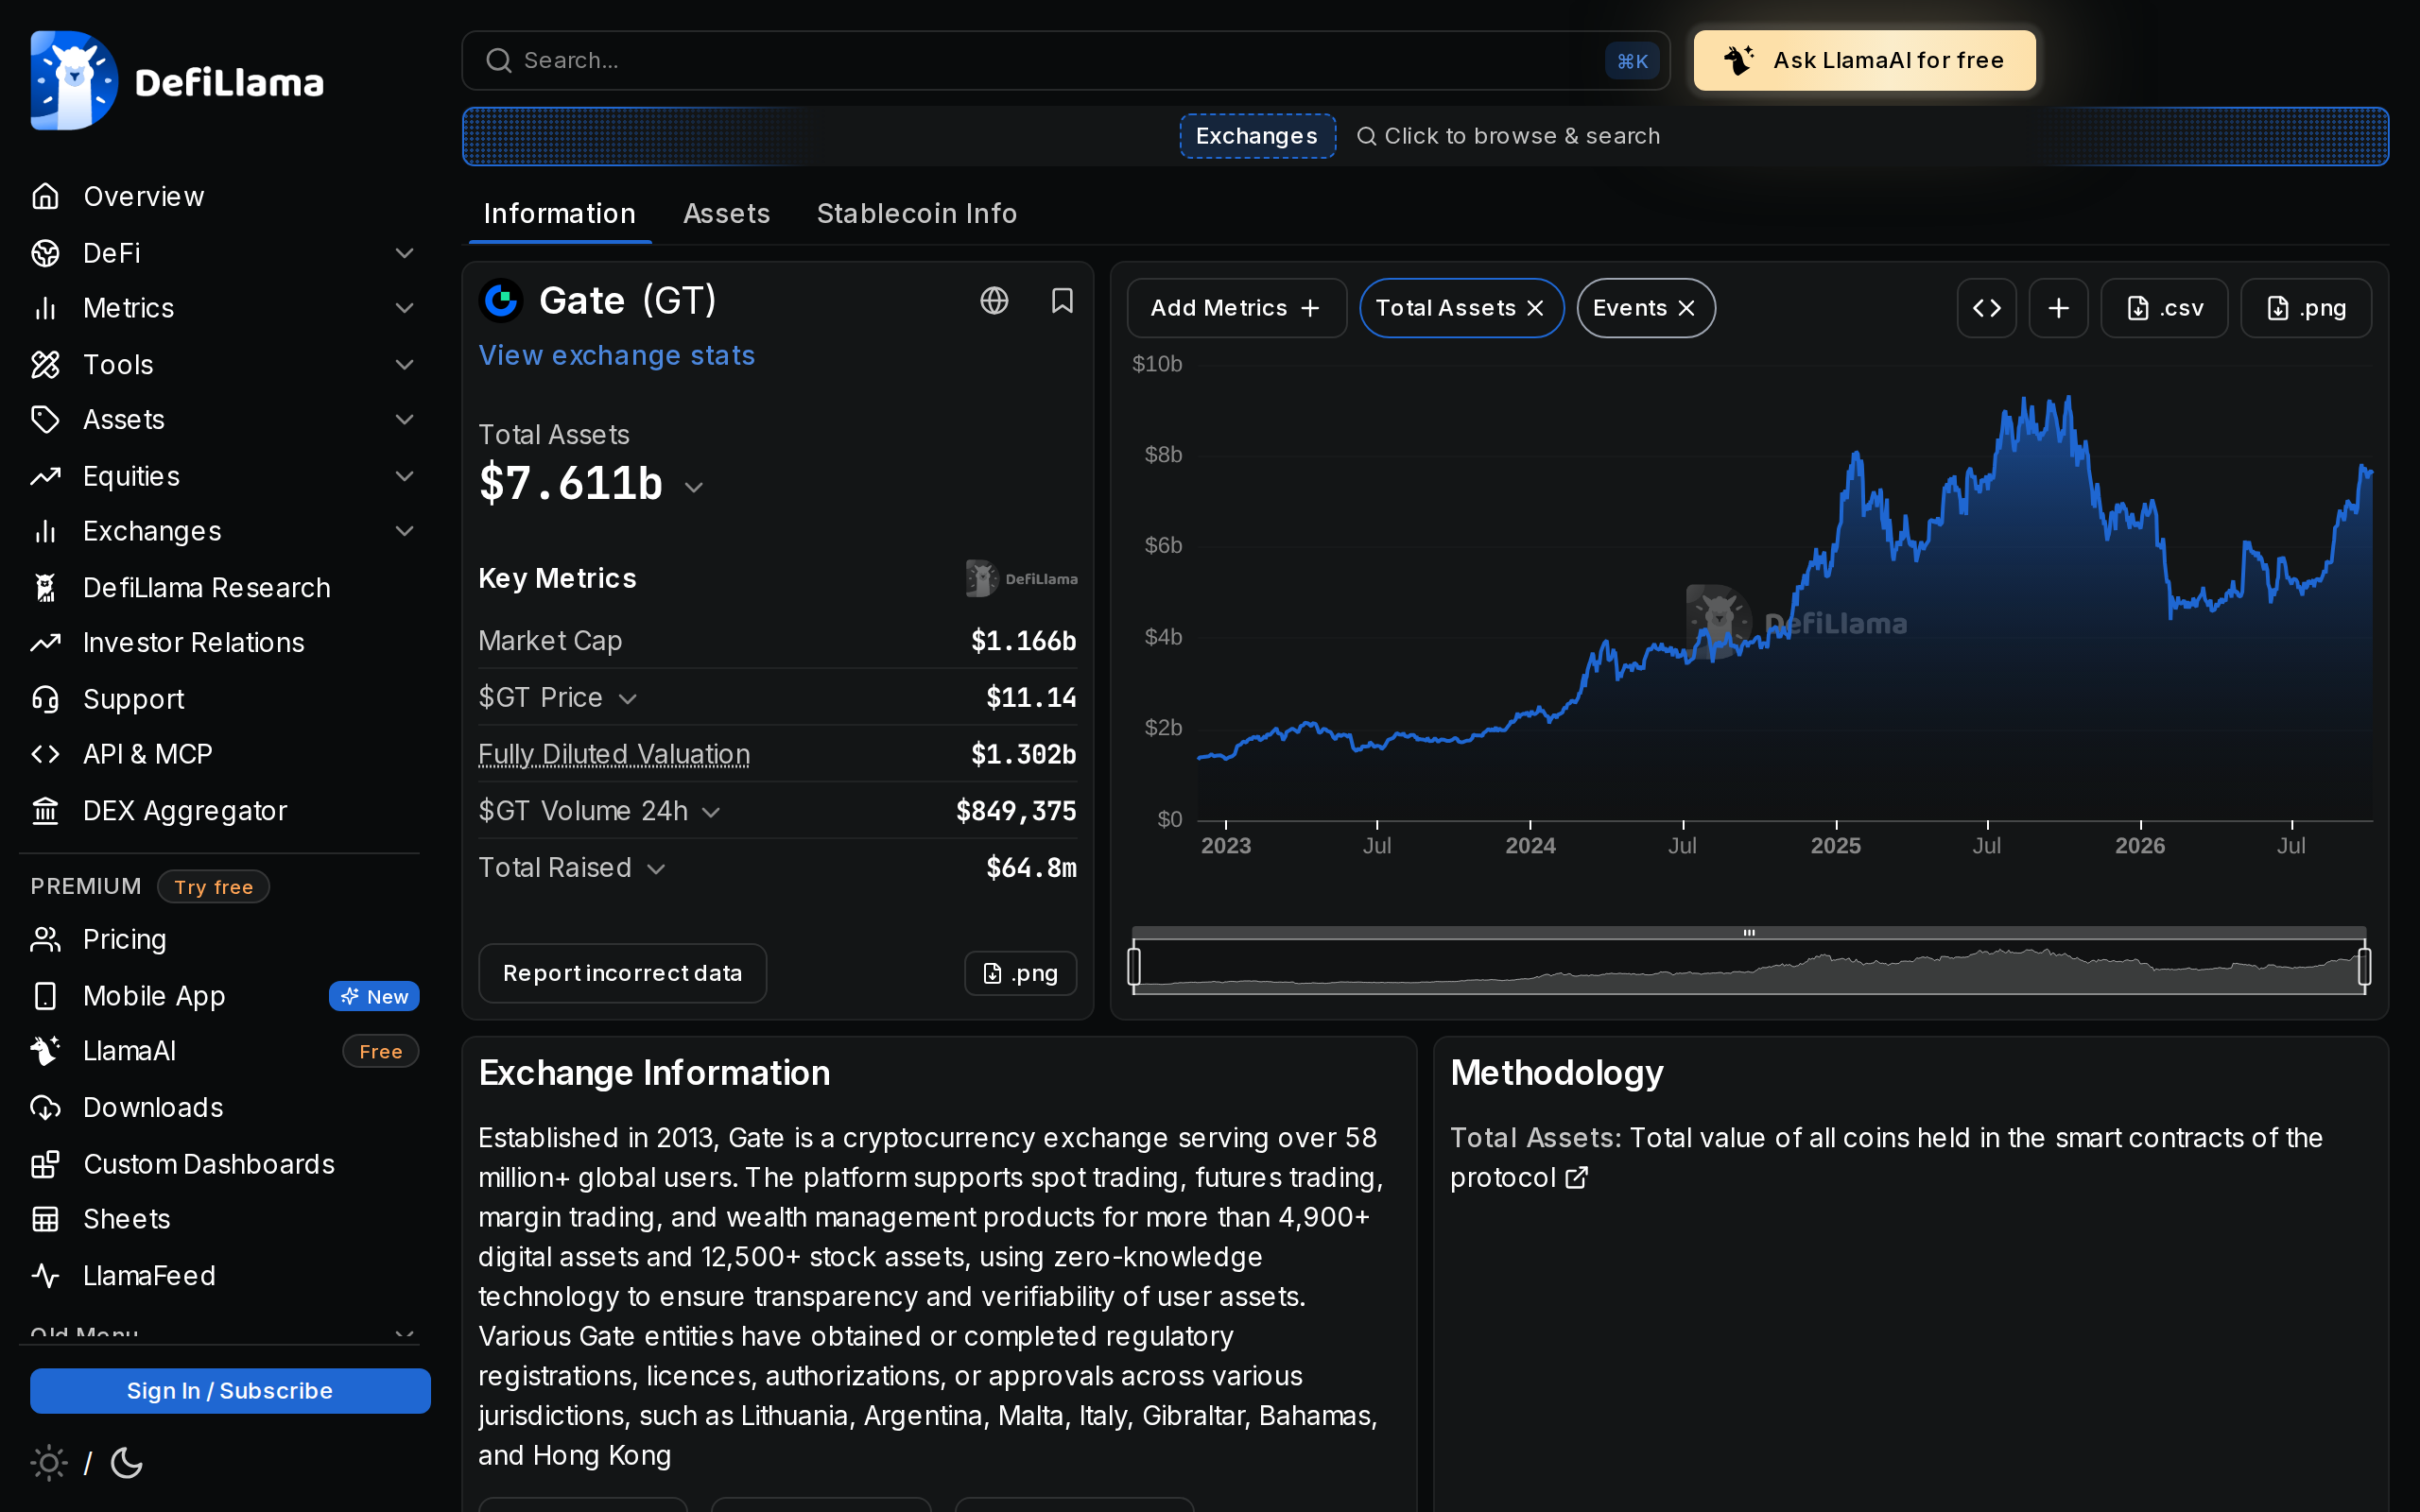
Task: Click Ask LlamaAI for free button
Action: pyautogui.click(x=1864, y=60)
